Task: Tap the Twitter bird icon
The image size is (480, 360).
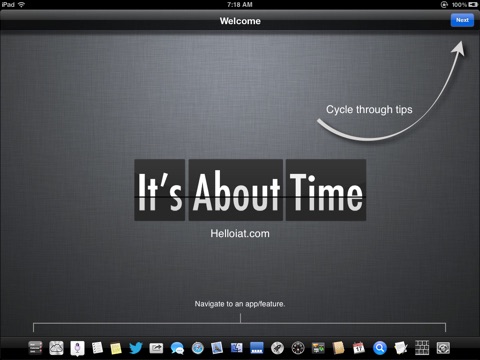Action: [x=136, y=348]
